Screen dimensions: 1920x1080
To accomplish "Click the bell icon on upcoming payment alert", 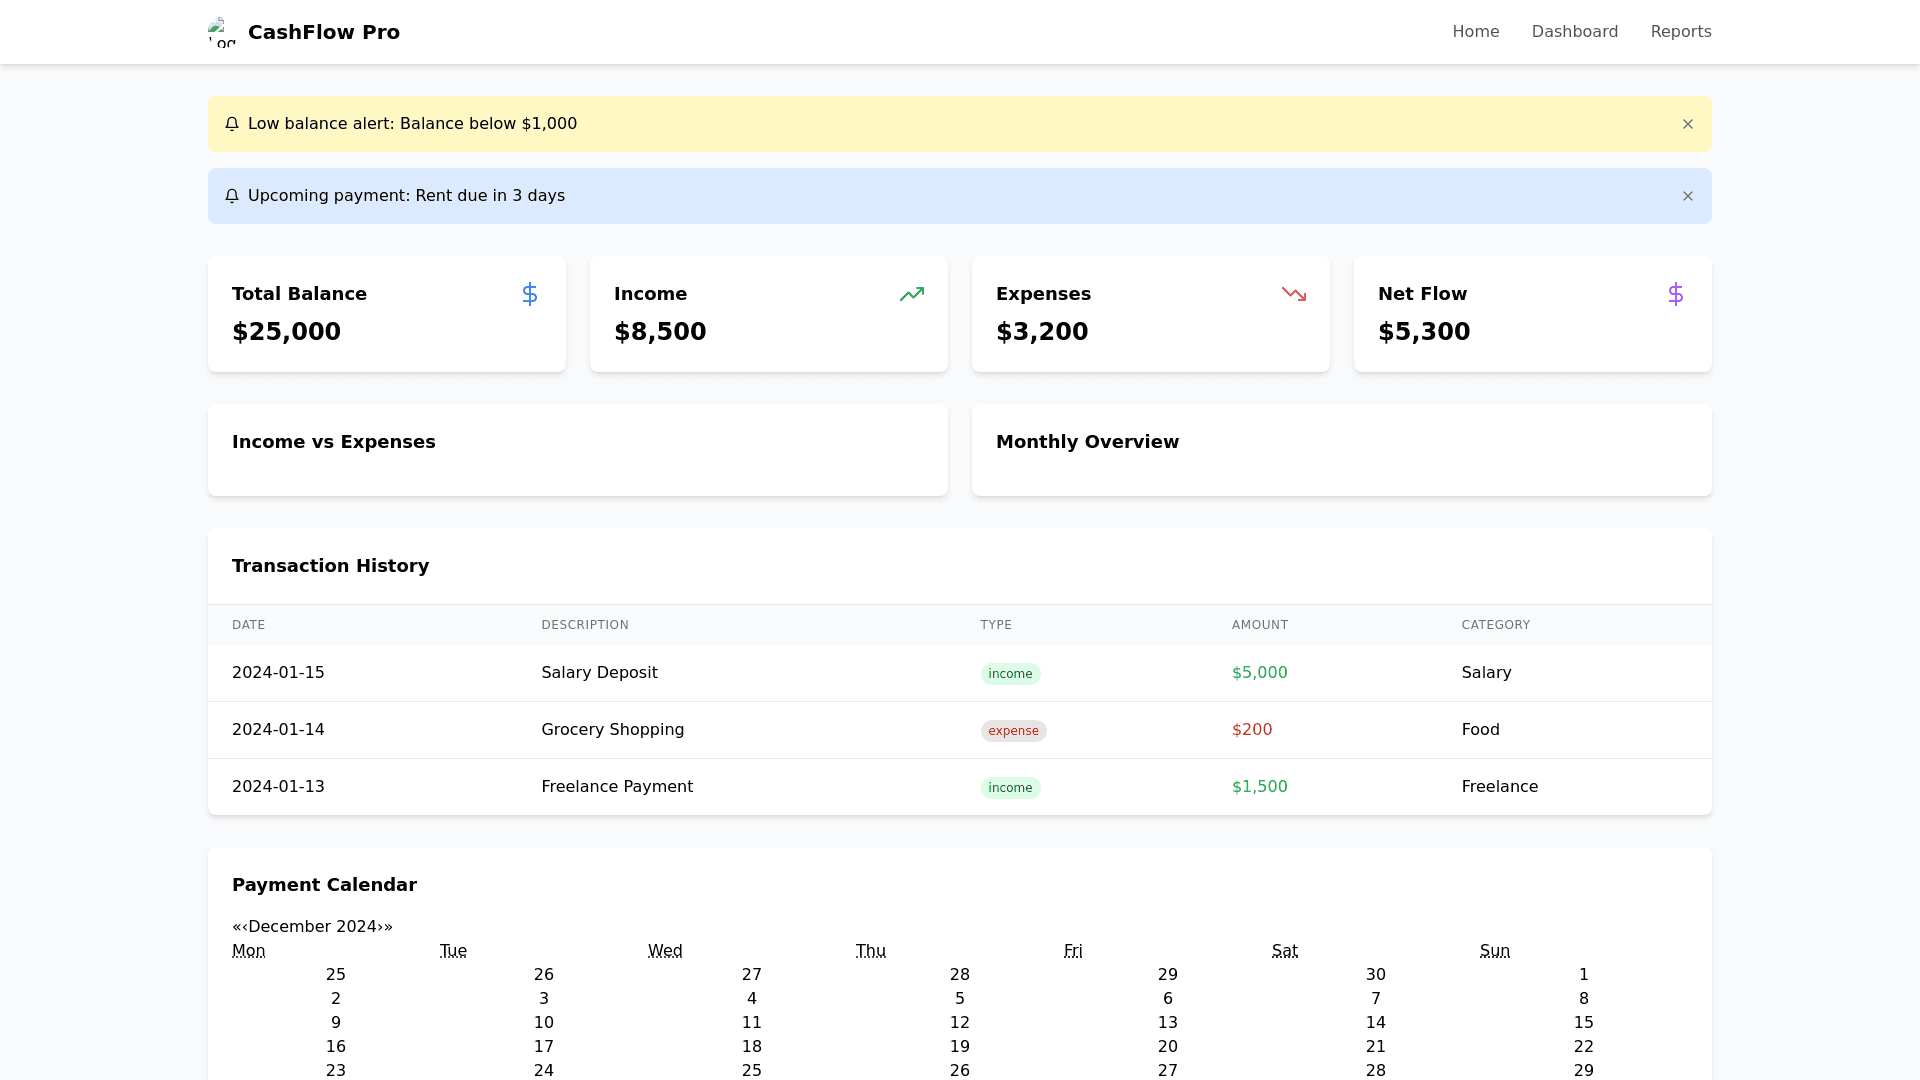I will point(232,196).
